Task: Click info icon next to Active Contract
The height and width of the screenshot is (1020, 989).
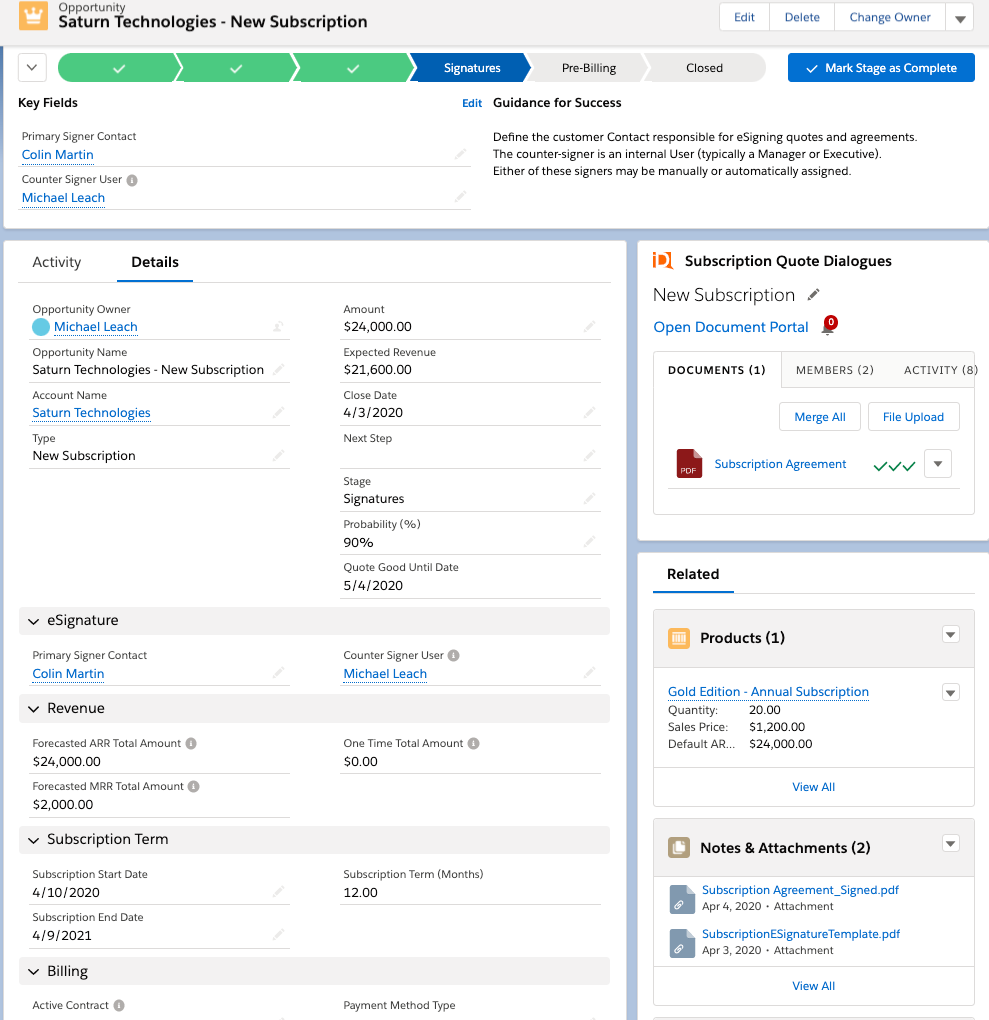Action: coord(118,1006)
